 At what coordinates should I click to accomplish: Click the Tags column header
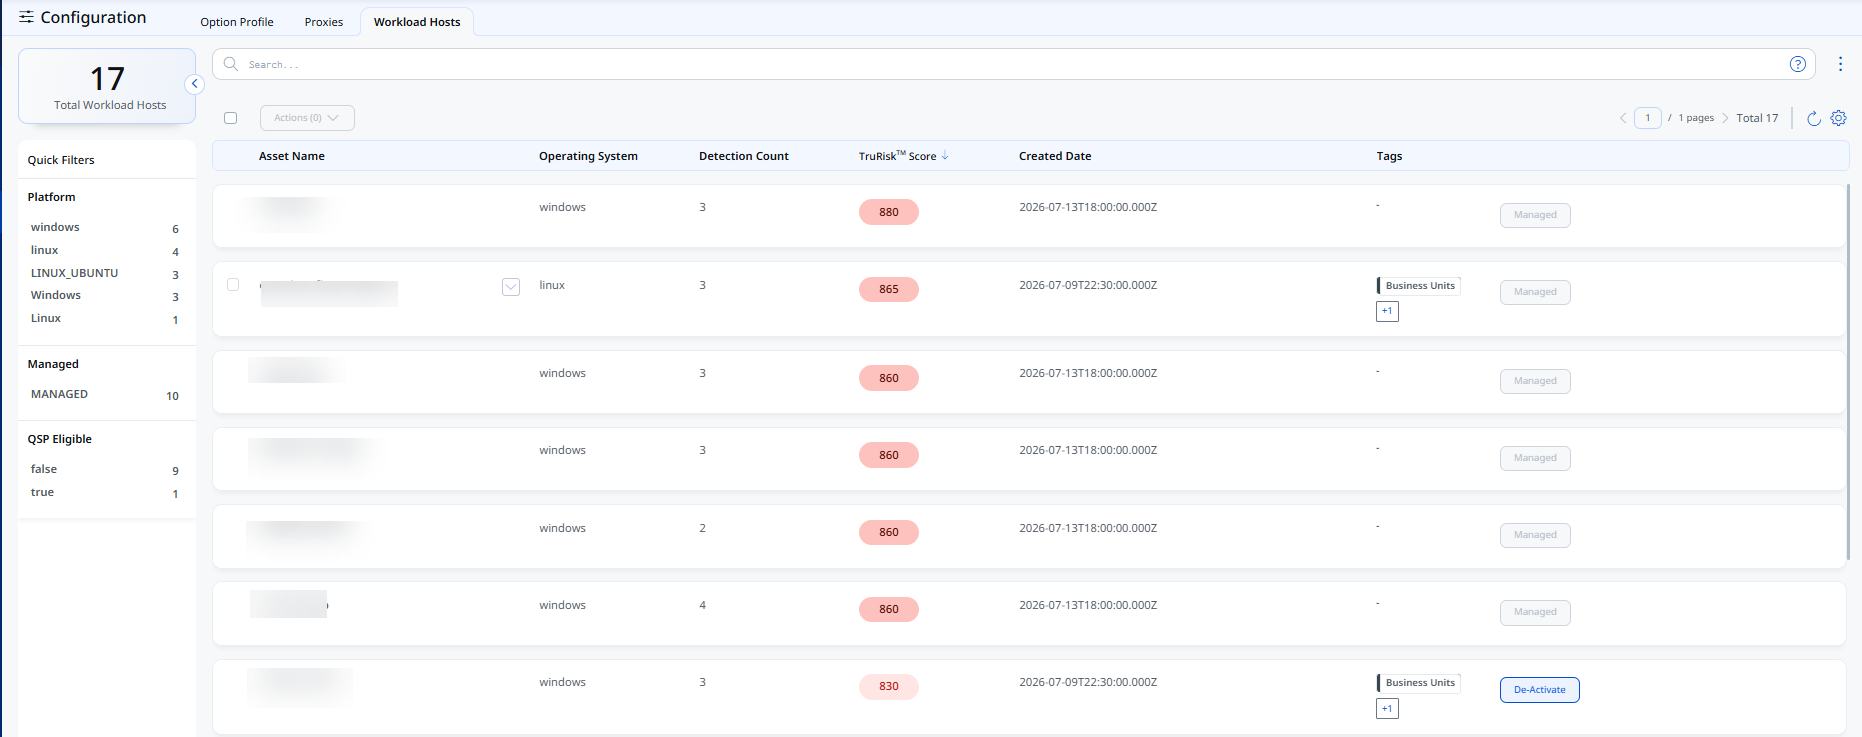pos(1389,156)
